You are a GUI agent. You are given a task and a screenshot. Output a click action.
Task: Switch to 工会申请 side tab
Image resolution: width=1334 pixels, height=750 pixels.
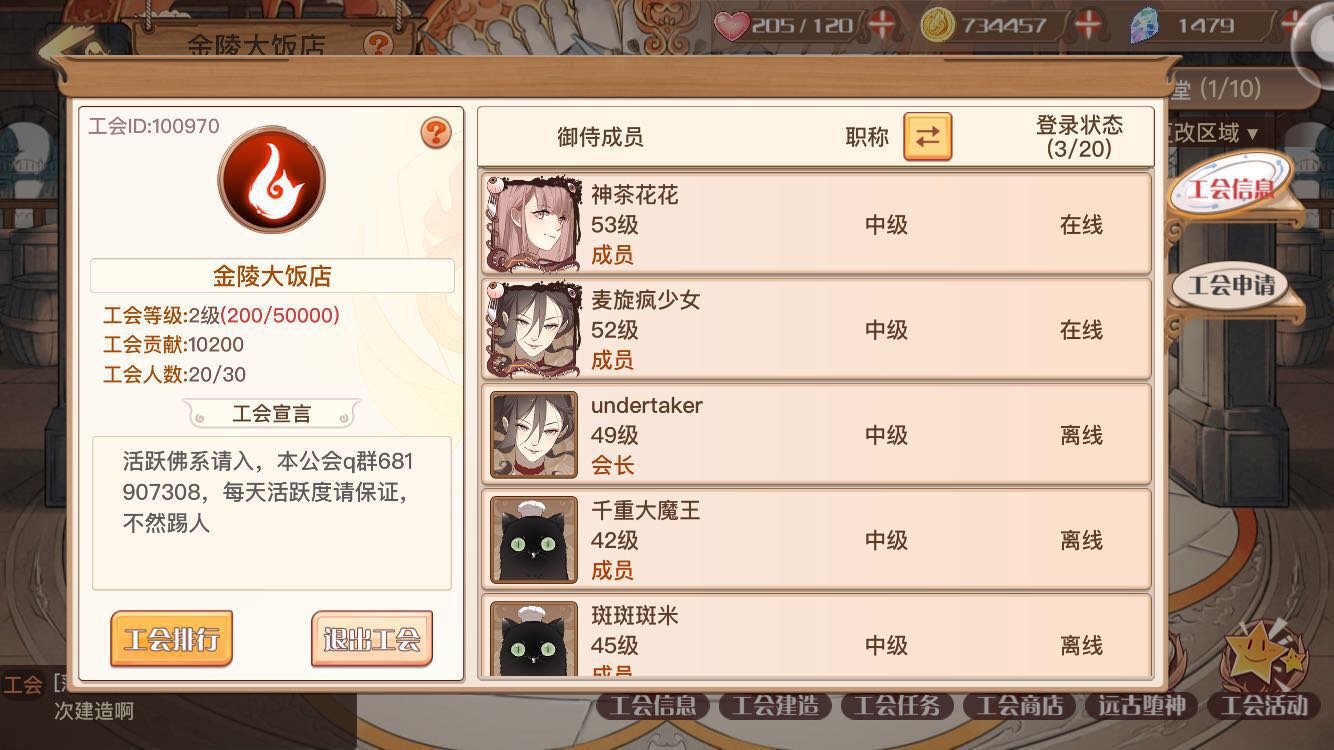coord(1231,285)
